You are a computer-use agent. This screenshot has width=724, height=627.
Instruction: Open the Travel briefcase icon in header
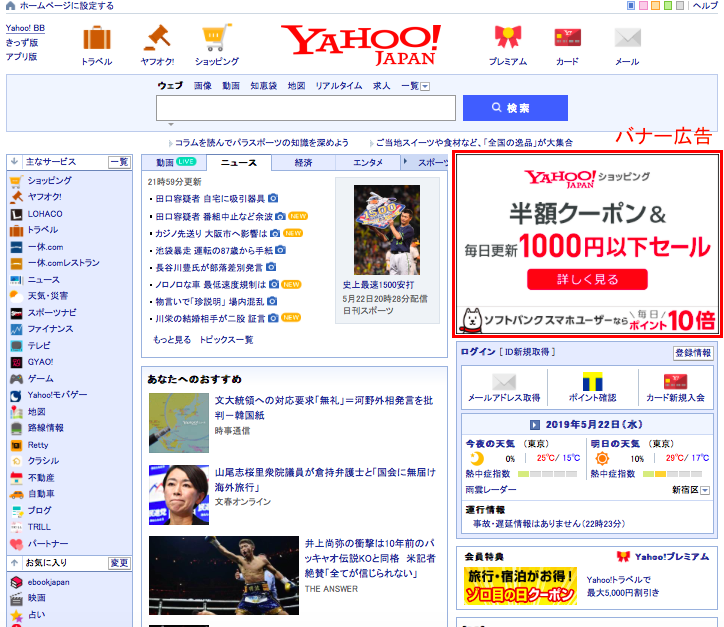pos(97,38)
